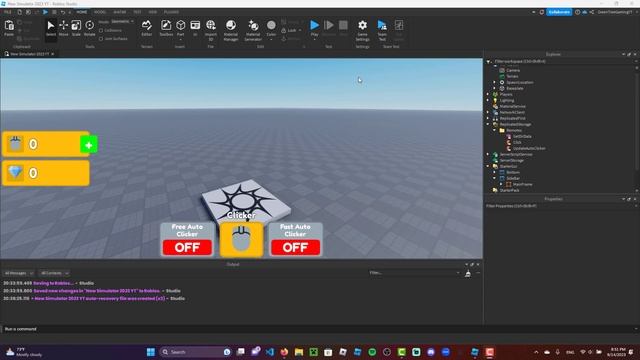Start the game with Play button

[x=314, y=28]
